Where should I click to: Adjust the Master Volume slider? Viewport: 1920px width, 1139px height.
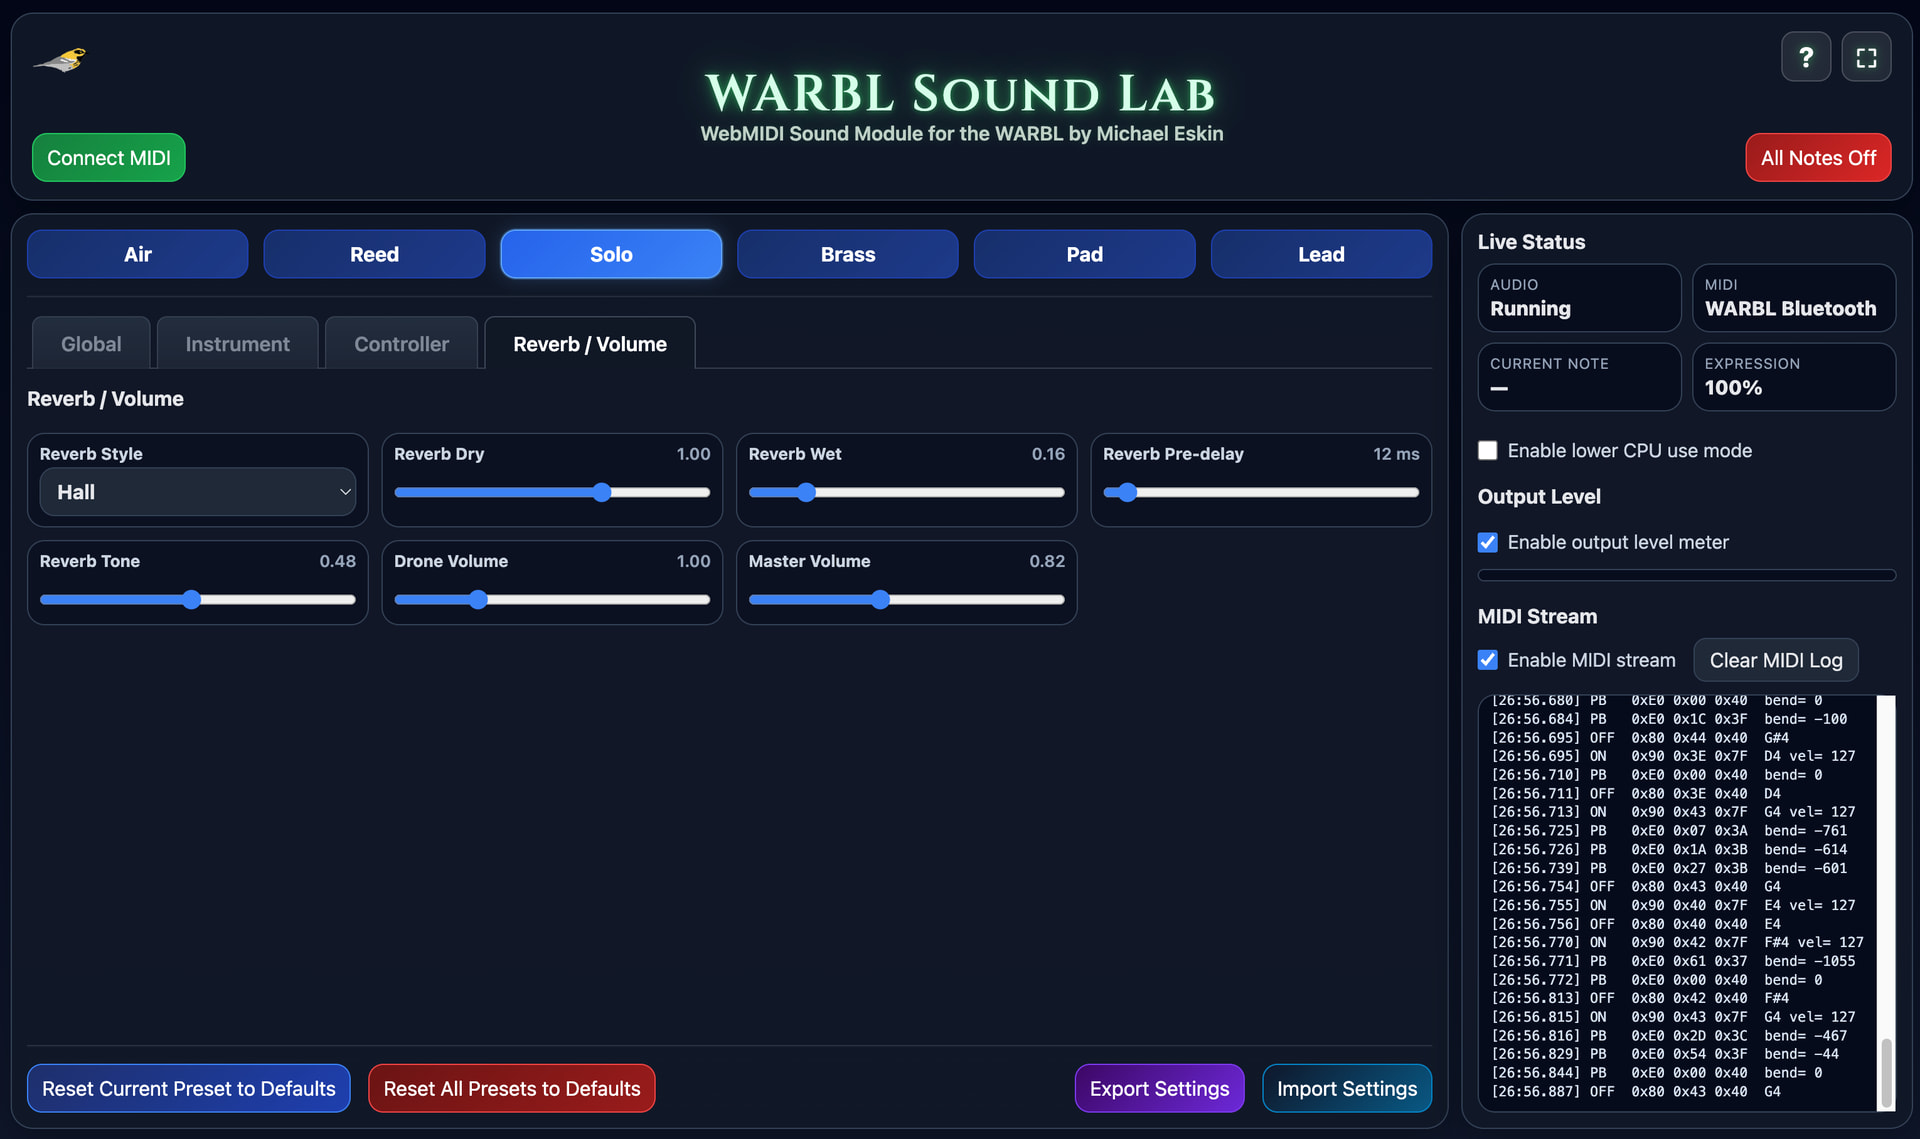906,600
